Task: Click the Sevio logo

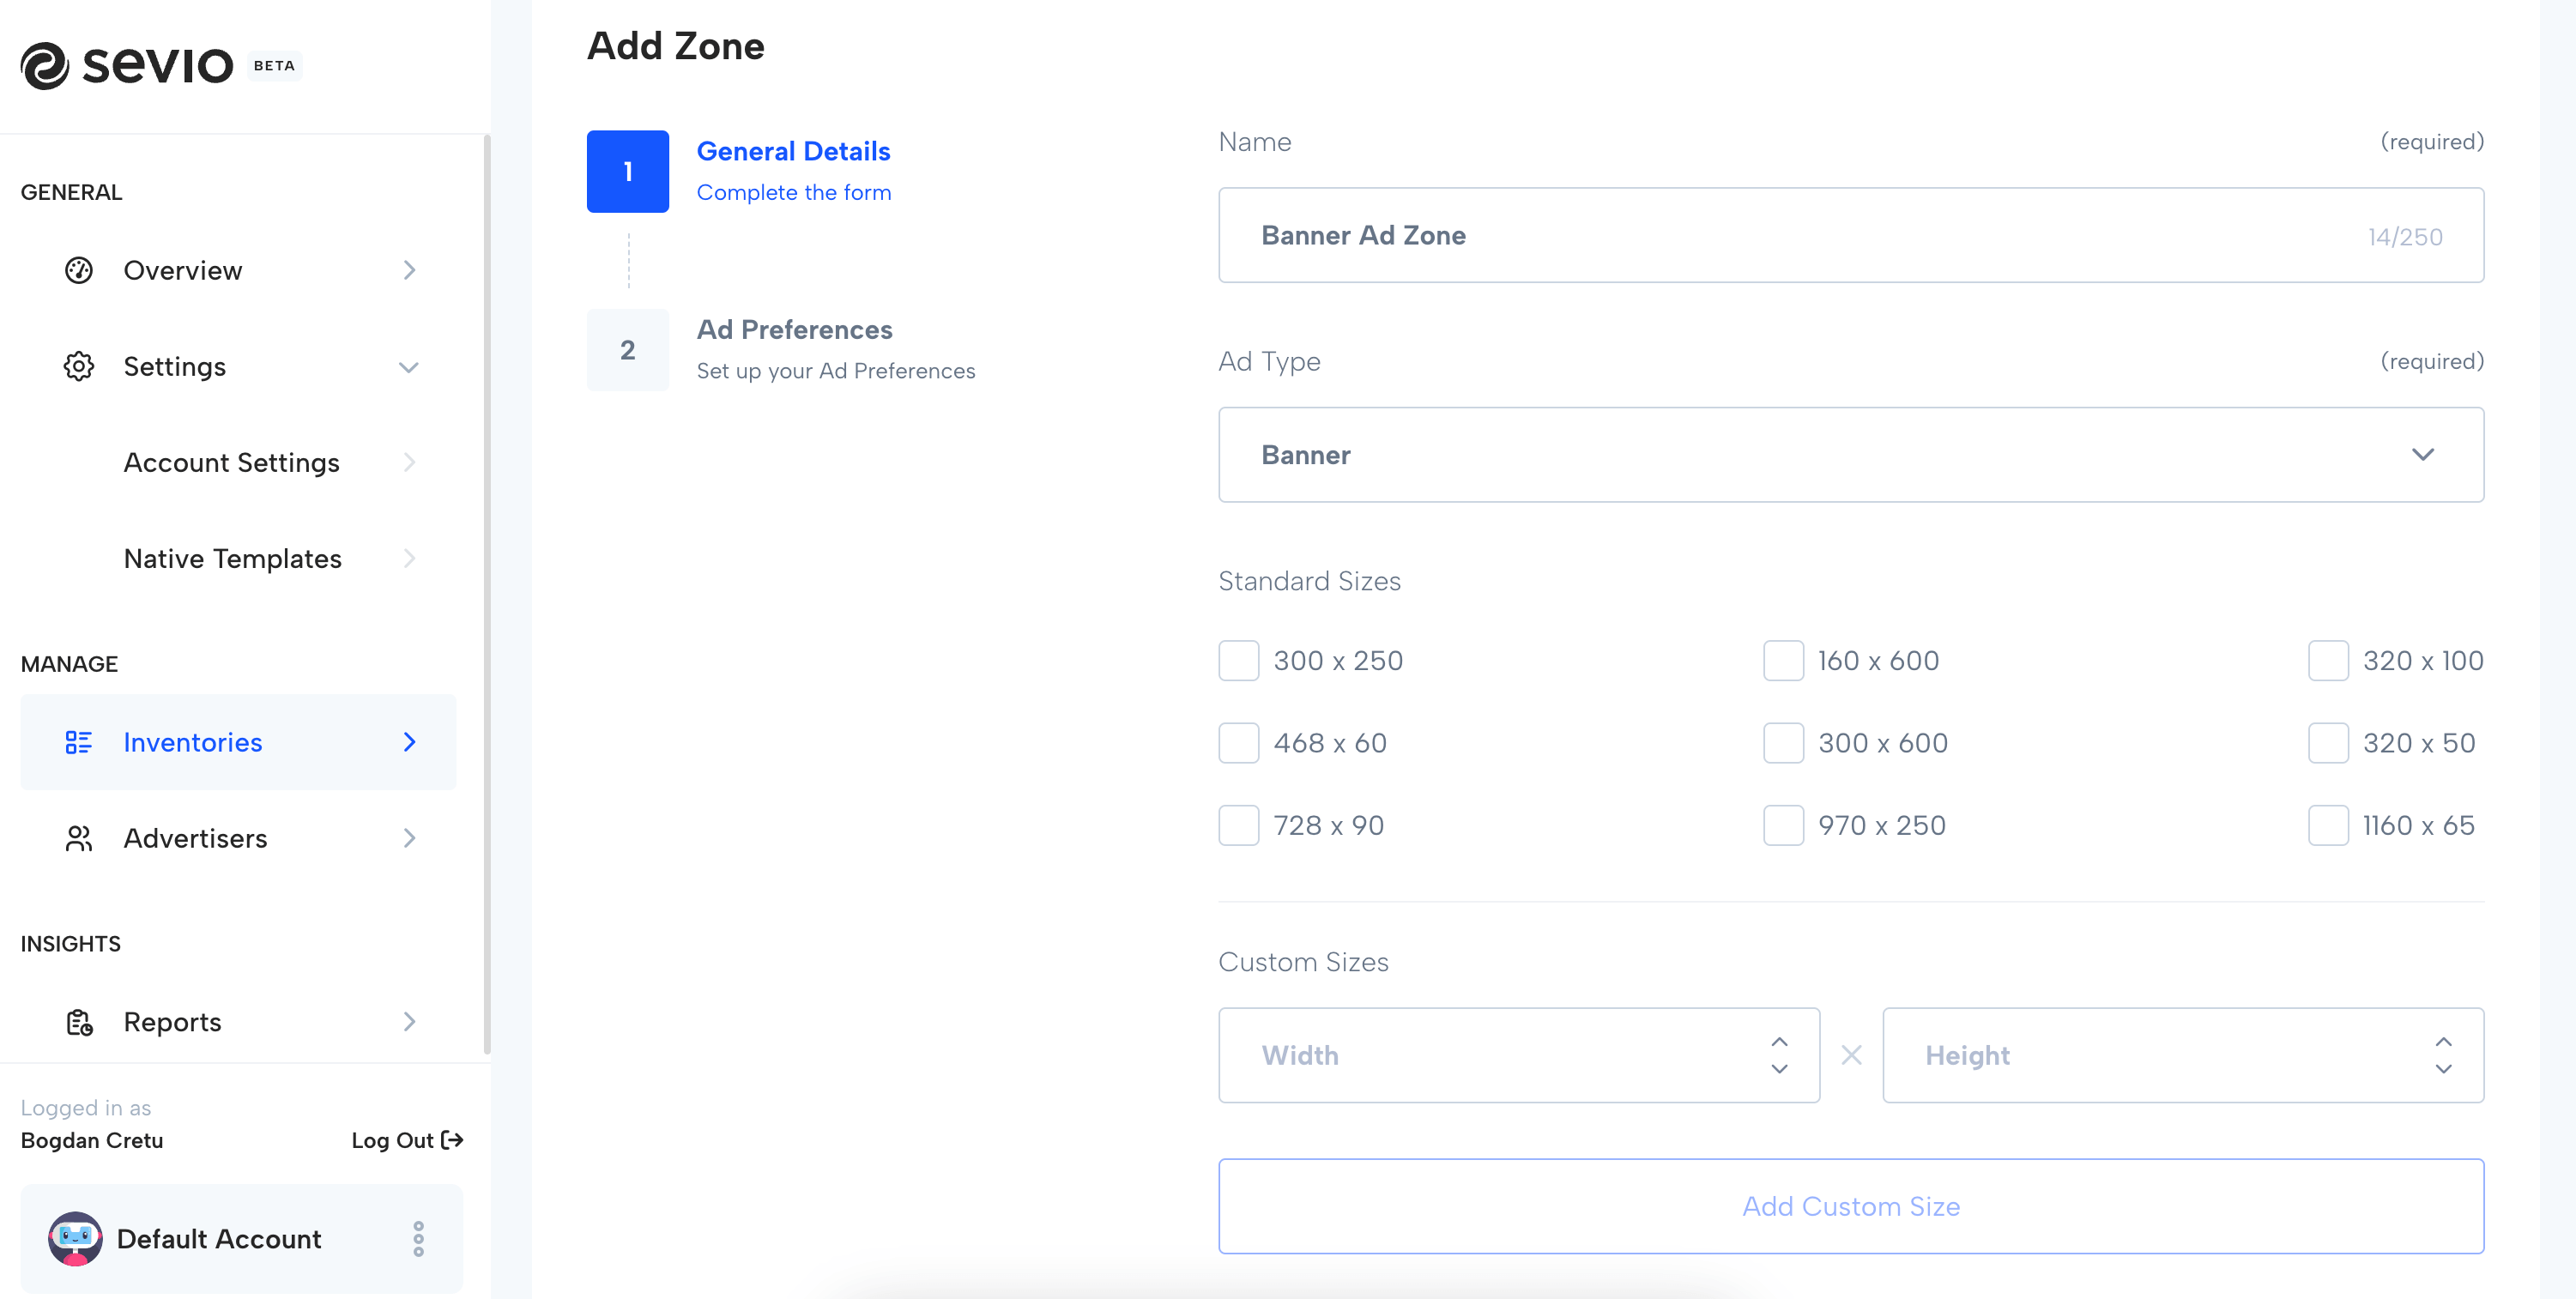Action: (128, 65)
